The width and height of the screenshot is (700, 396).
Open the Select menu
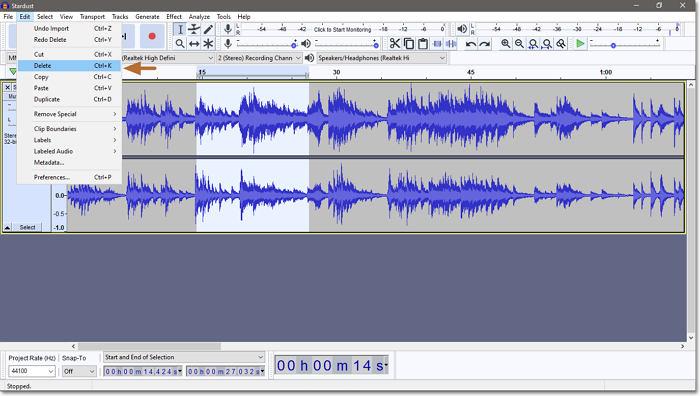coord(45,17)
